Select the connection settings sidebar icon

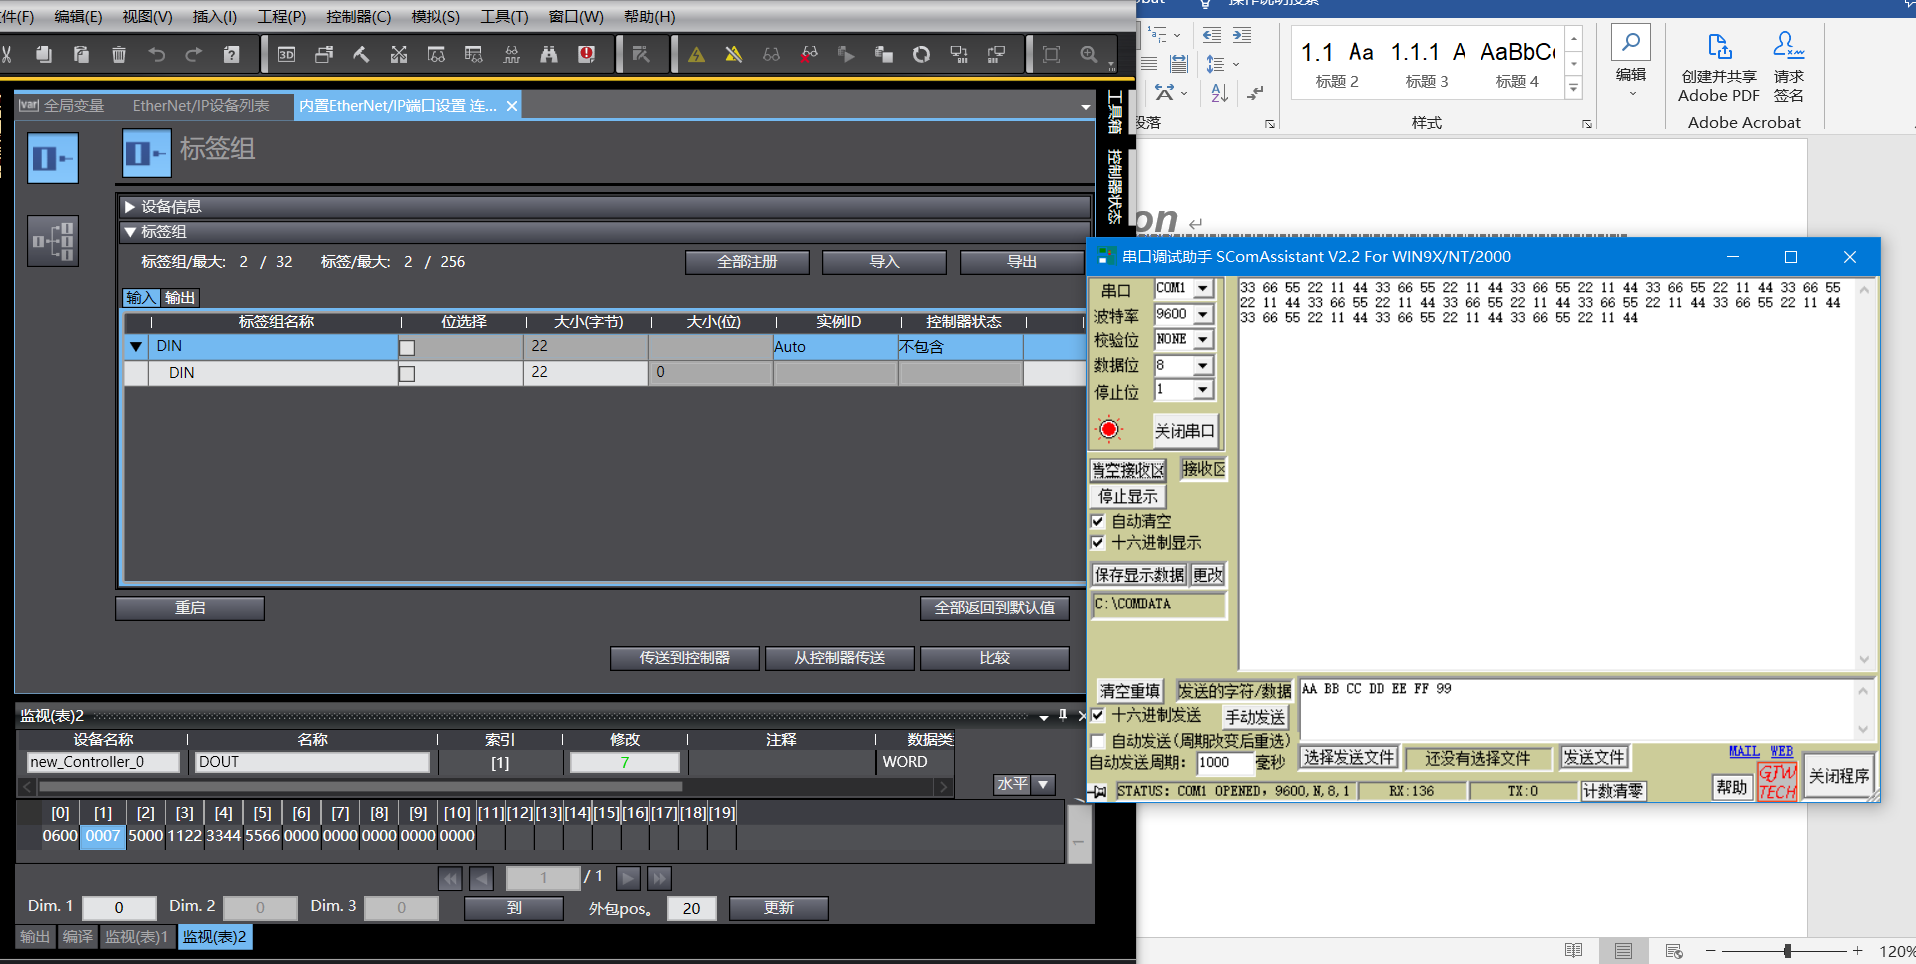53,241
